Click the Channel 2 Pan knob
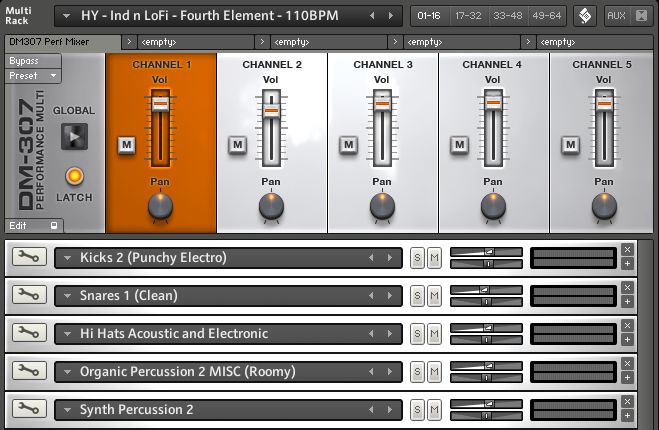 click(x=271, y=206)
